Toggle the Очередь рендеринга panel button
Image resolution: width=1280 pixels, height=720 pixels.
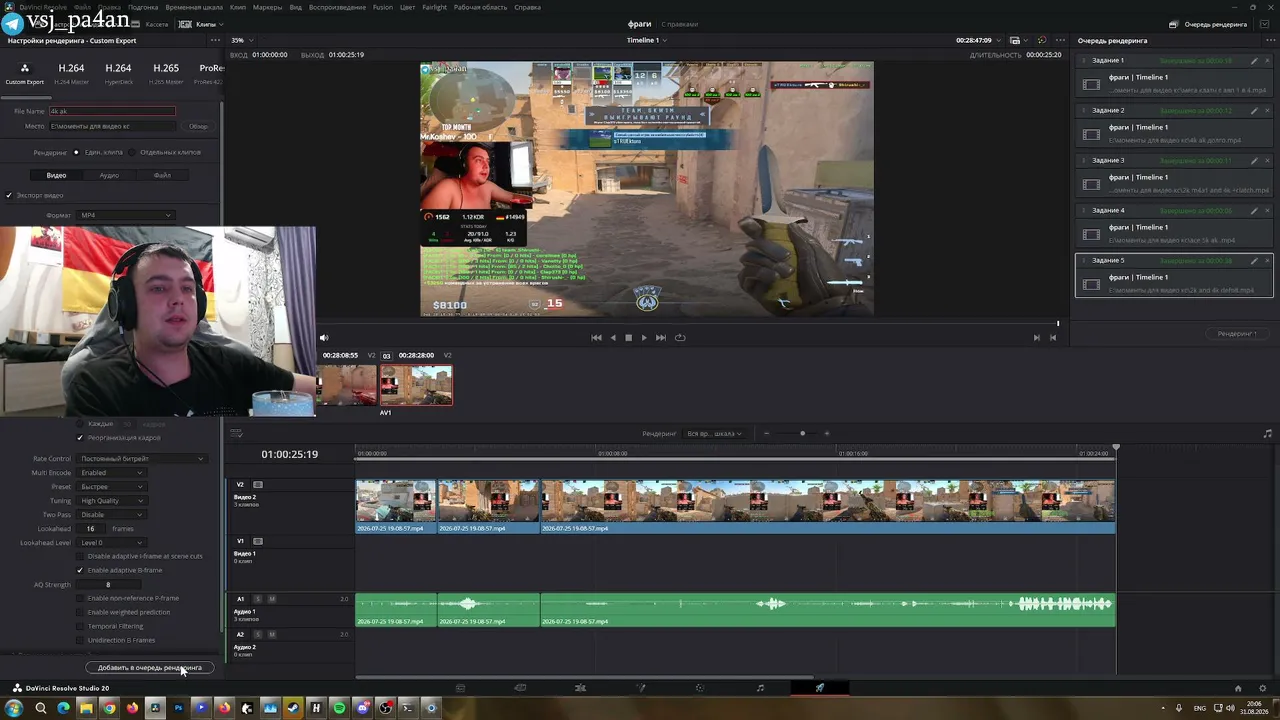click(1209, 24)
